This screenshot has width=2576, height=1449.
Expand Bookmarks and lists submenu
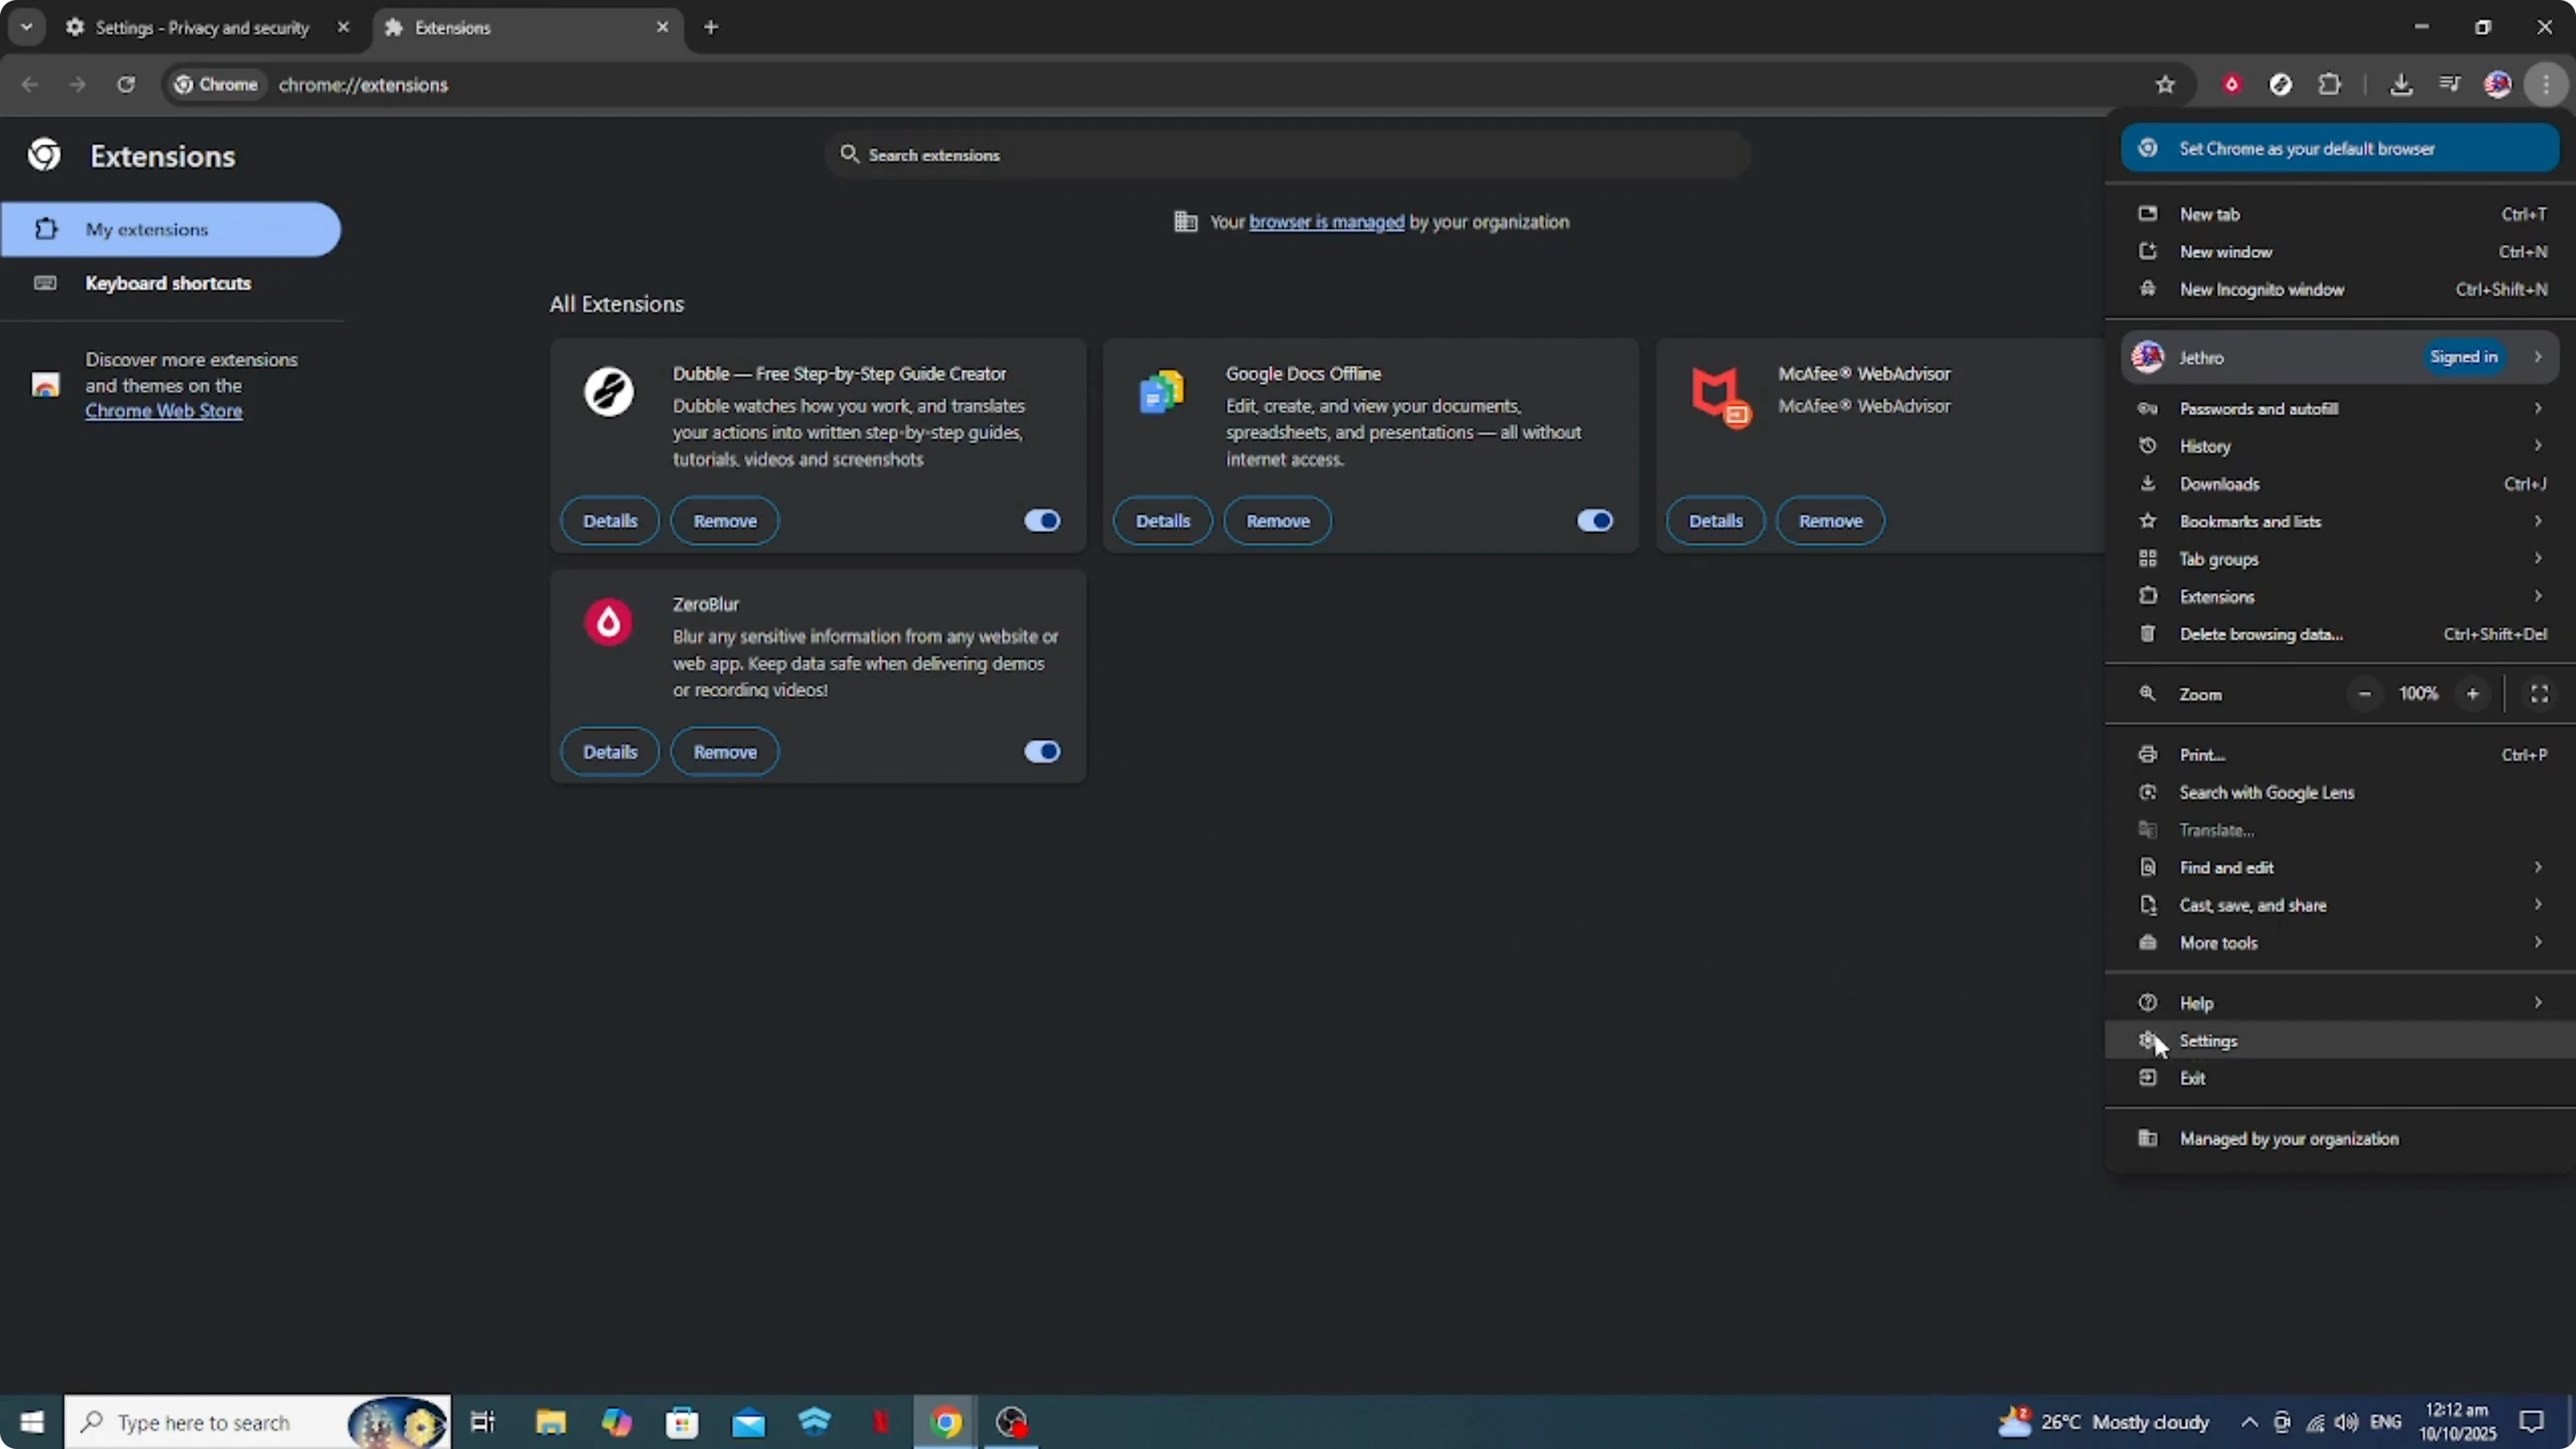(x=2340, y=521)
